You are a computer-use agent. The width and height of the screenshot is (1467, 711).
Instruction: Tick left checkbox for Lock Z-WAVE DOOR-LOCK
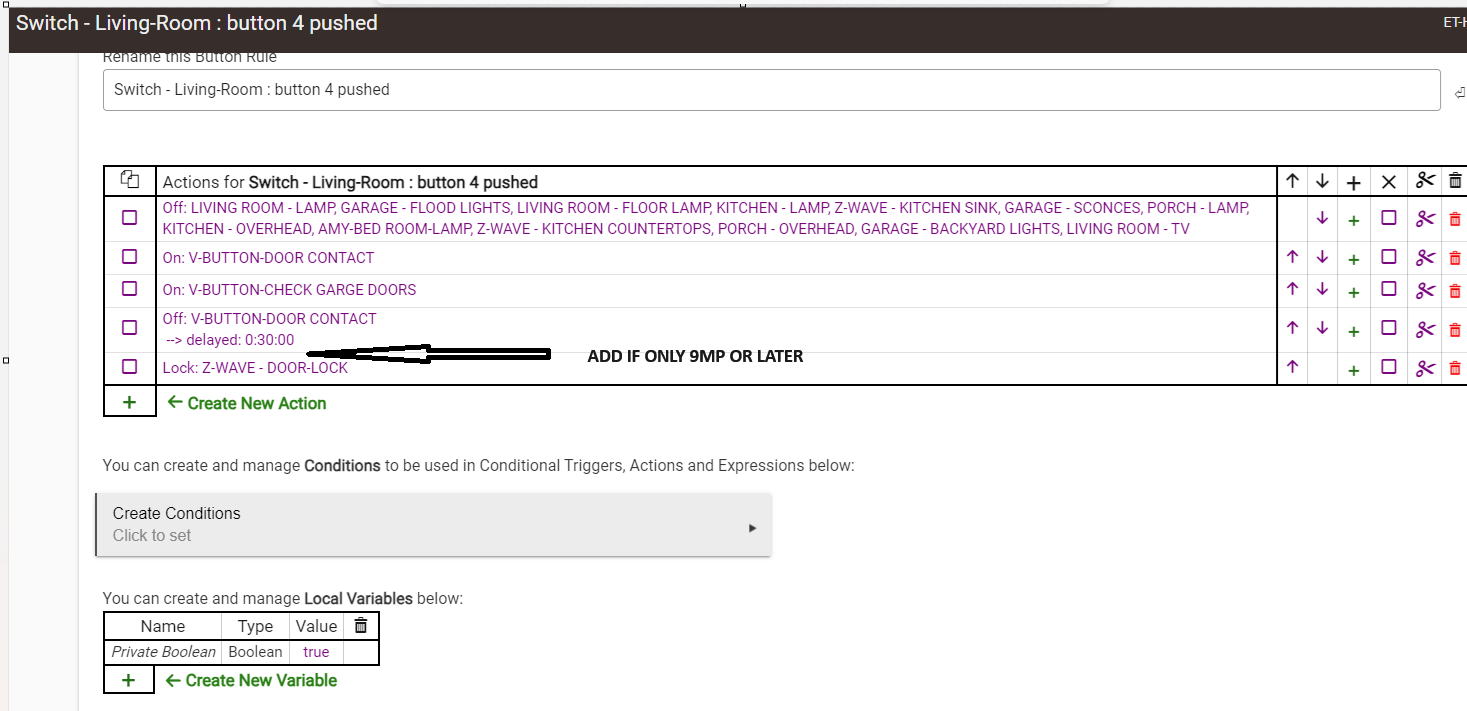click(129, 367)
